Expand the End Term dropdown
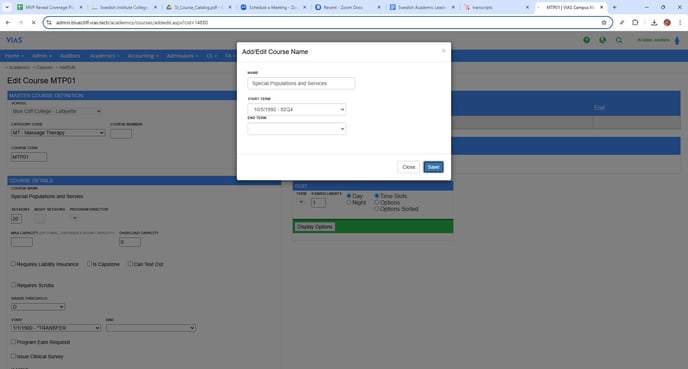Viewport: 688px width, 369px height. click(297, 129)
